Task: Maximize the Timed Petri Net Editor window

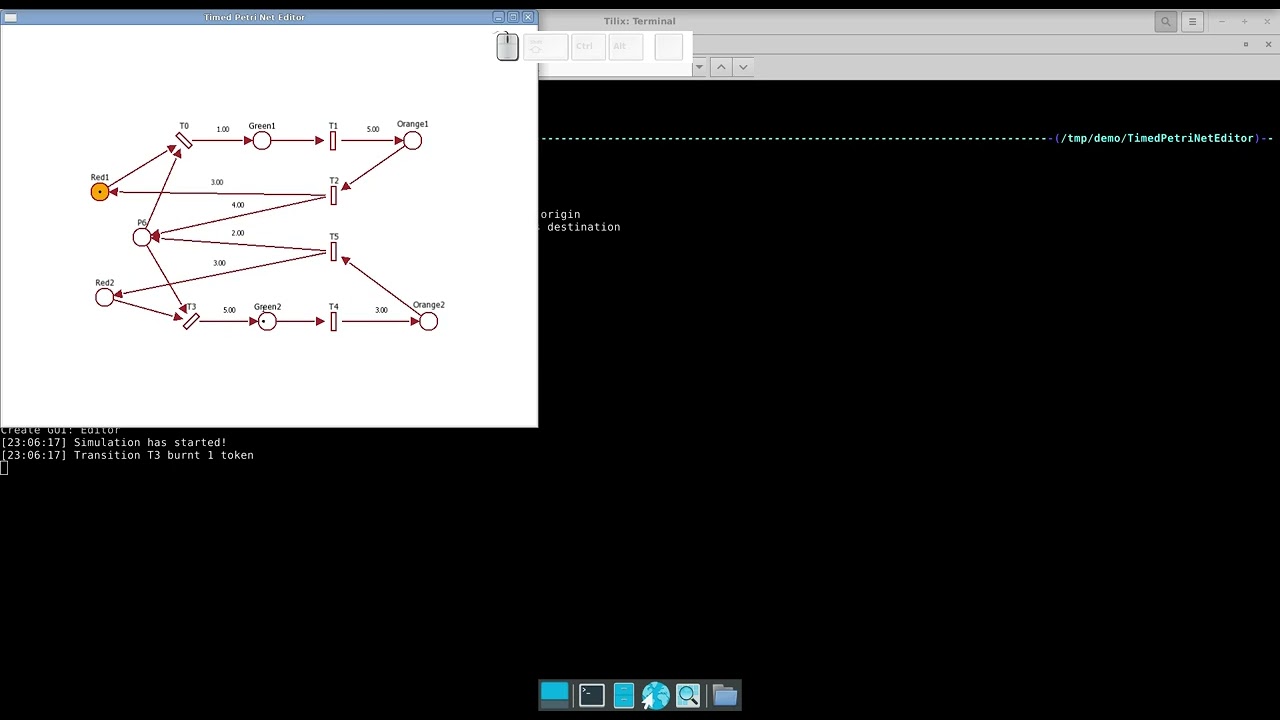Action: coord(513,17)
